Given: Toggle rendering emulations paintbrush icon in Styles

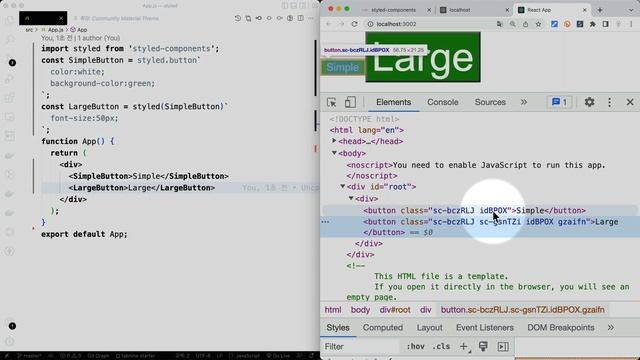Looking at the screenshot, I should pyautogui.click(x=483, y=347).
